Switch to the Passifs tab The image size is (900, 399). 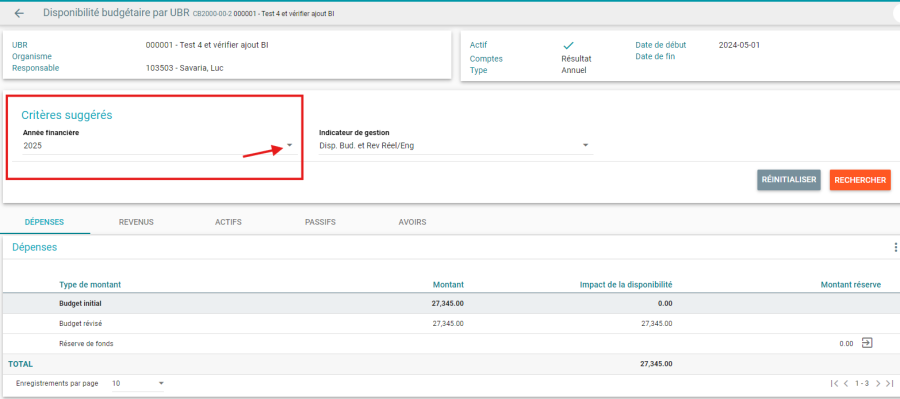(x=320, y=222)
